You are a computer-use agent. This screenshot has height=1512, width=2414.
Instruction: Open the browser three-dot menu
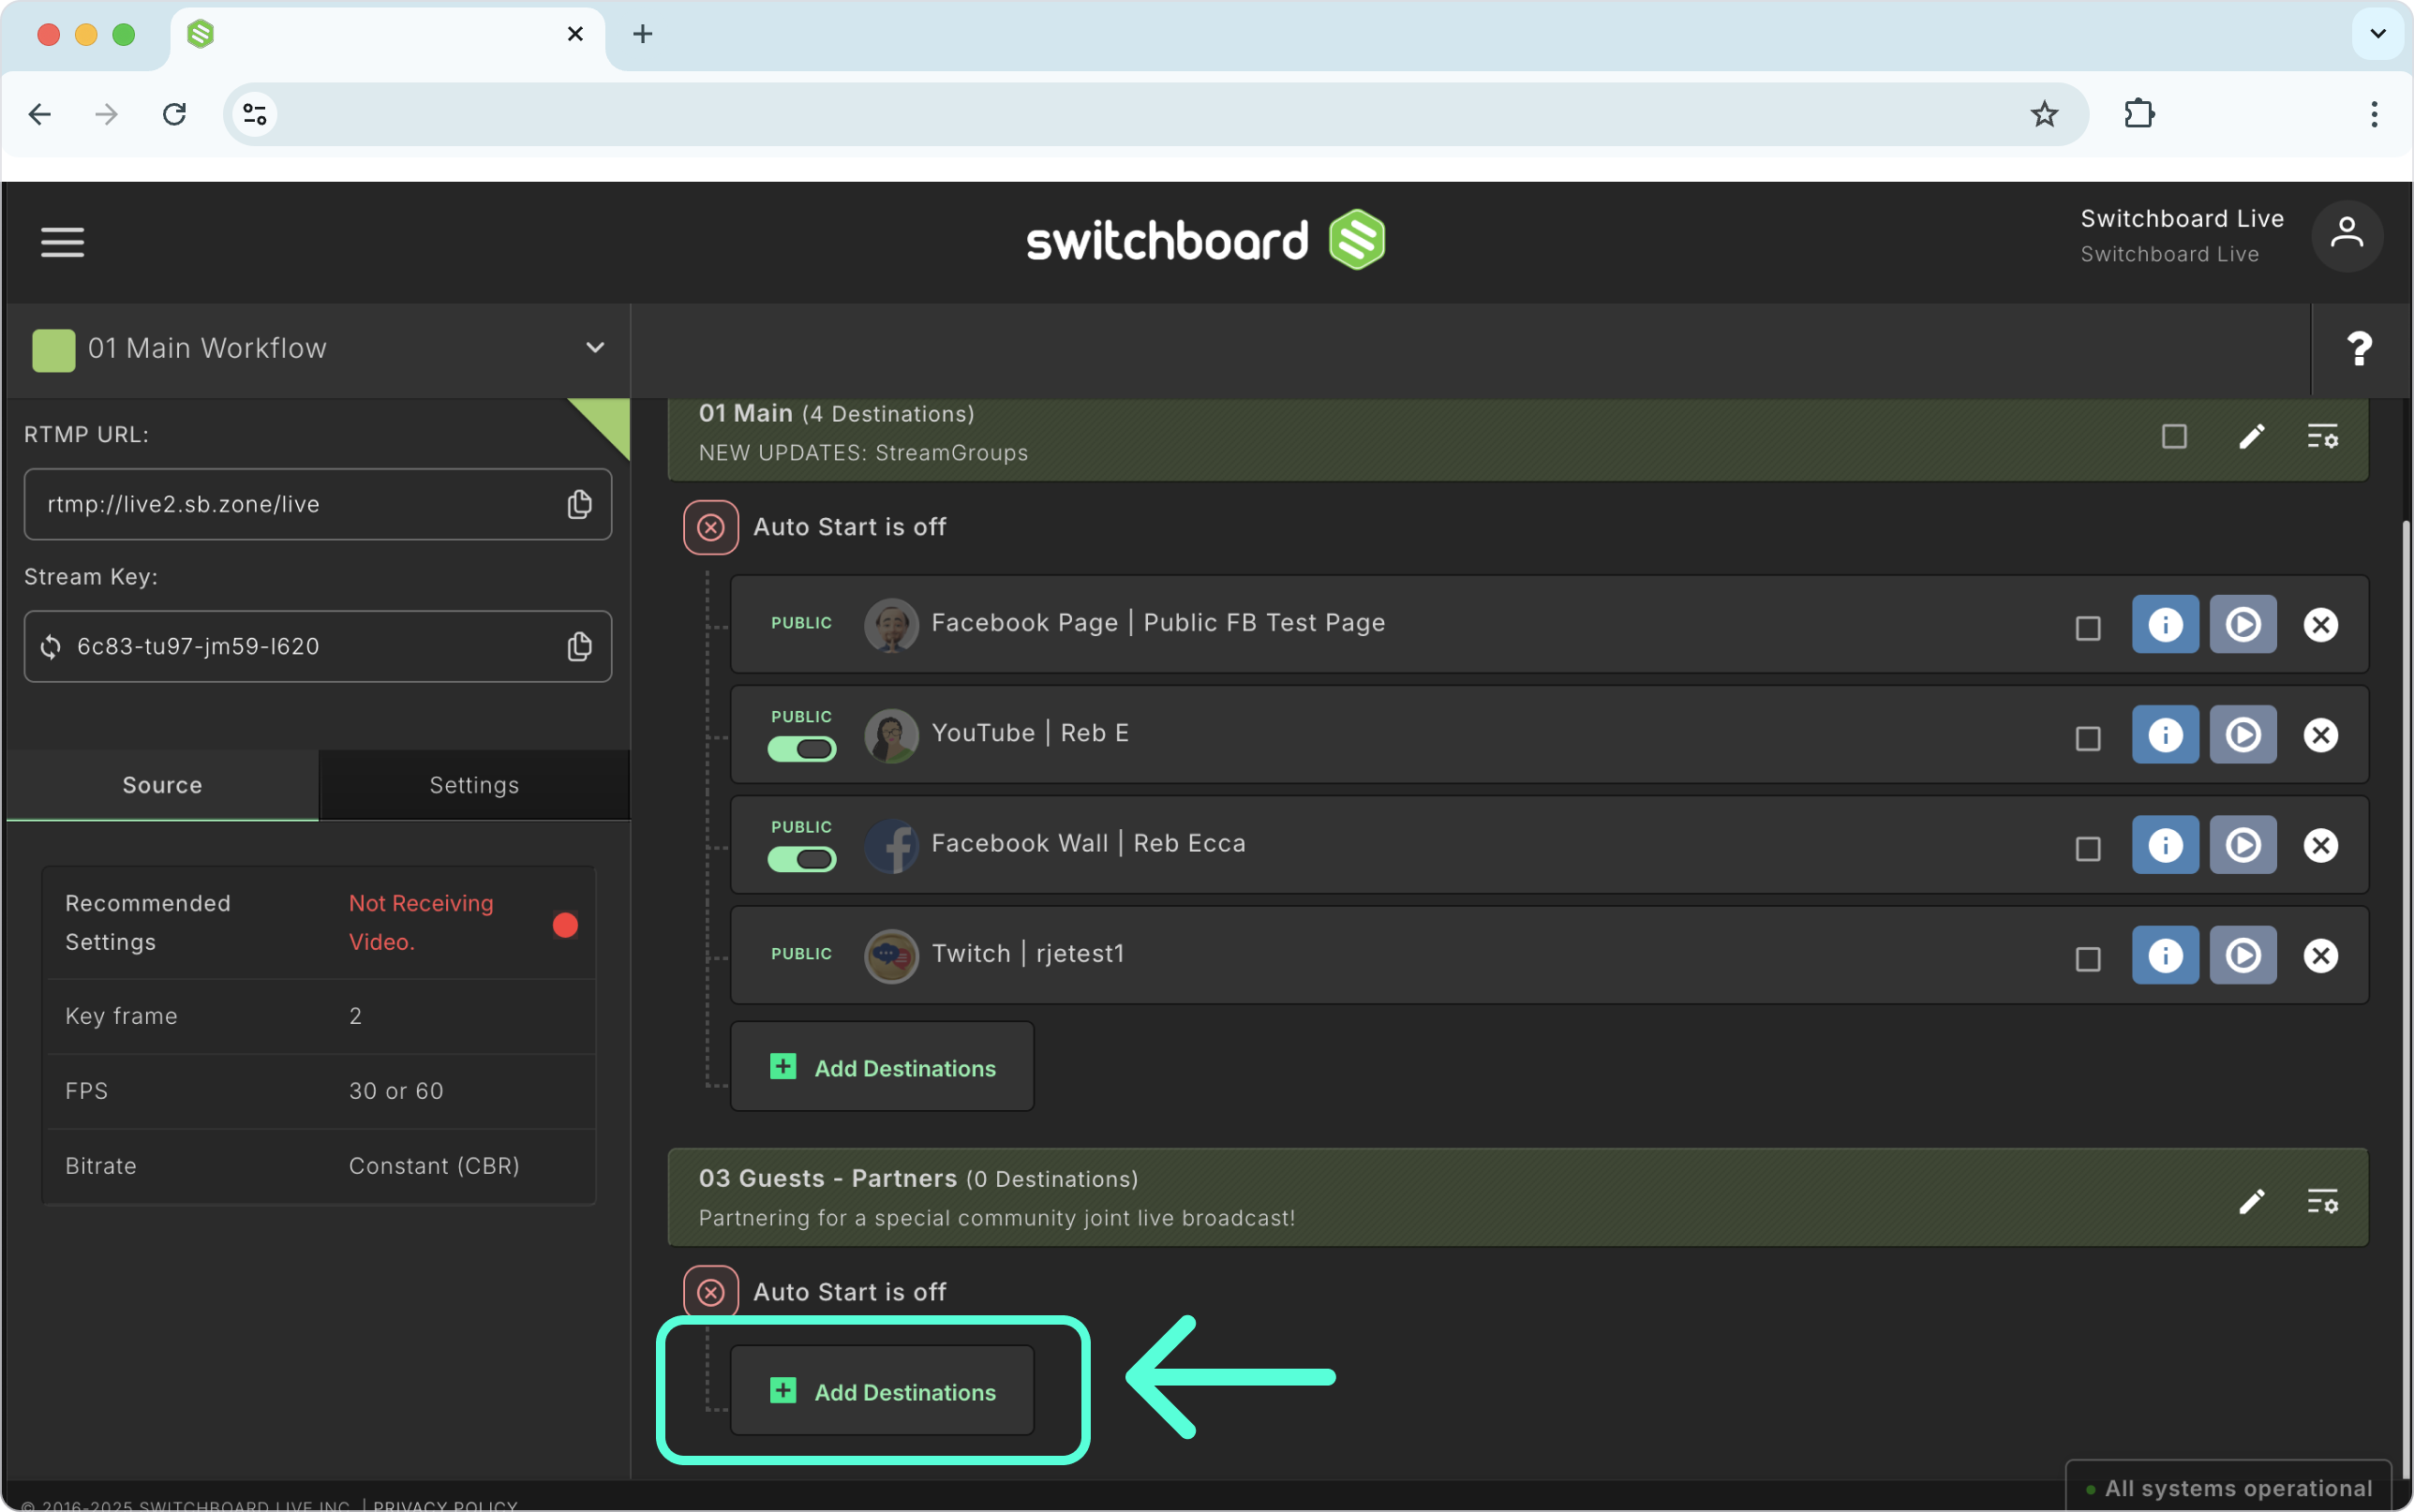(2373, 114)
